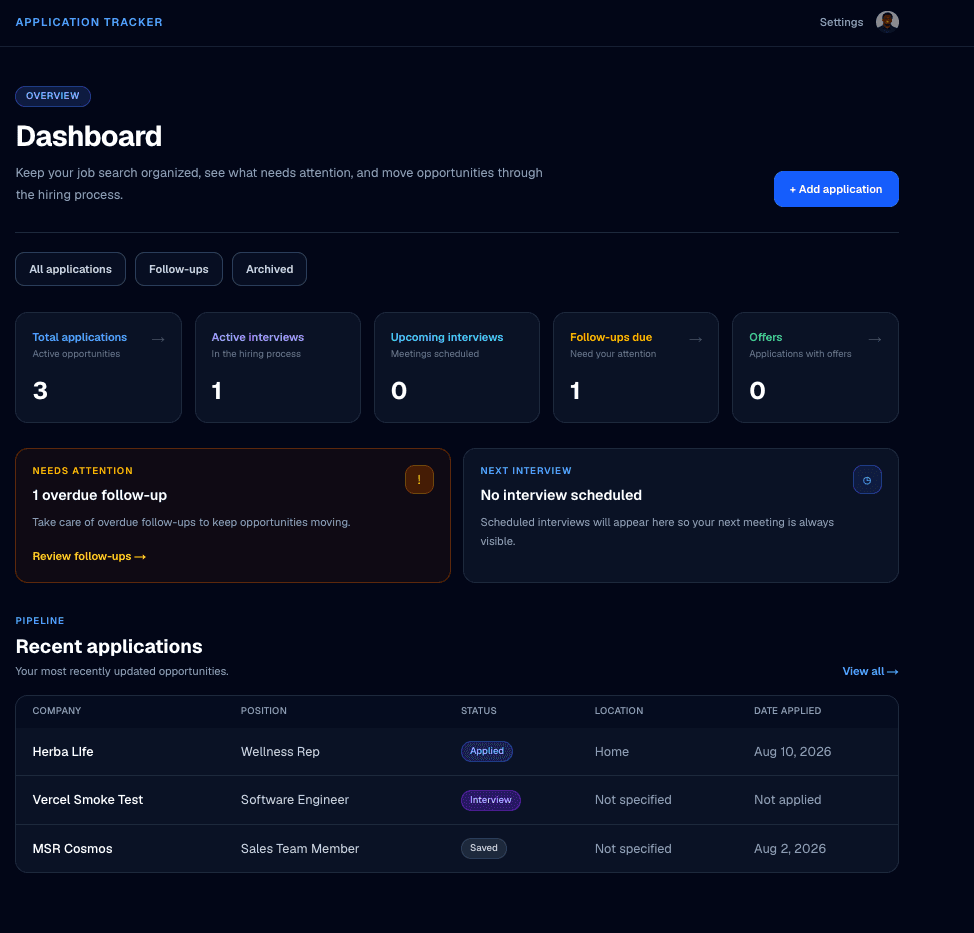Open the Follow-ups due card
This screenshot has width=974, height=933.
(635, 367)
